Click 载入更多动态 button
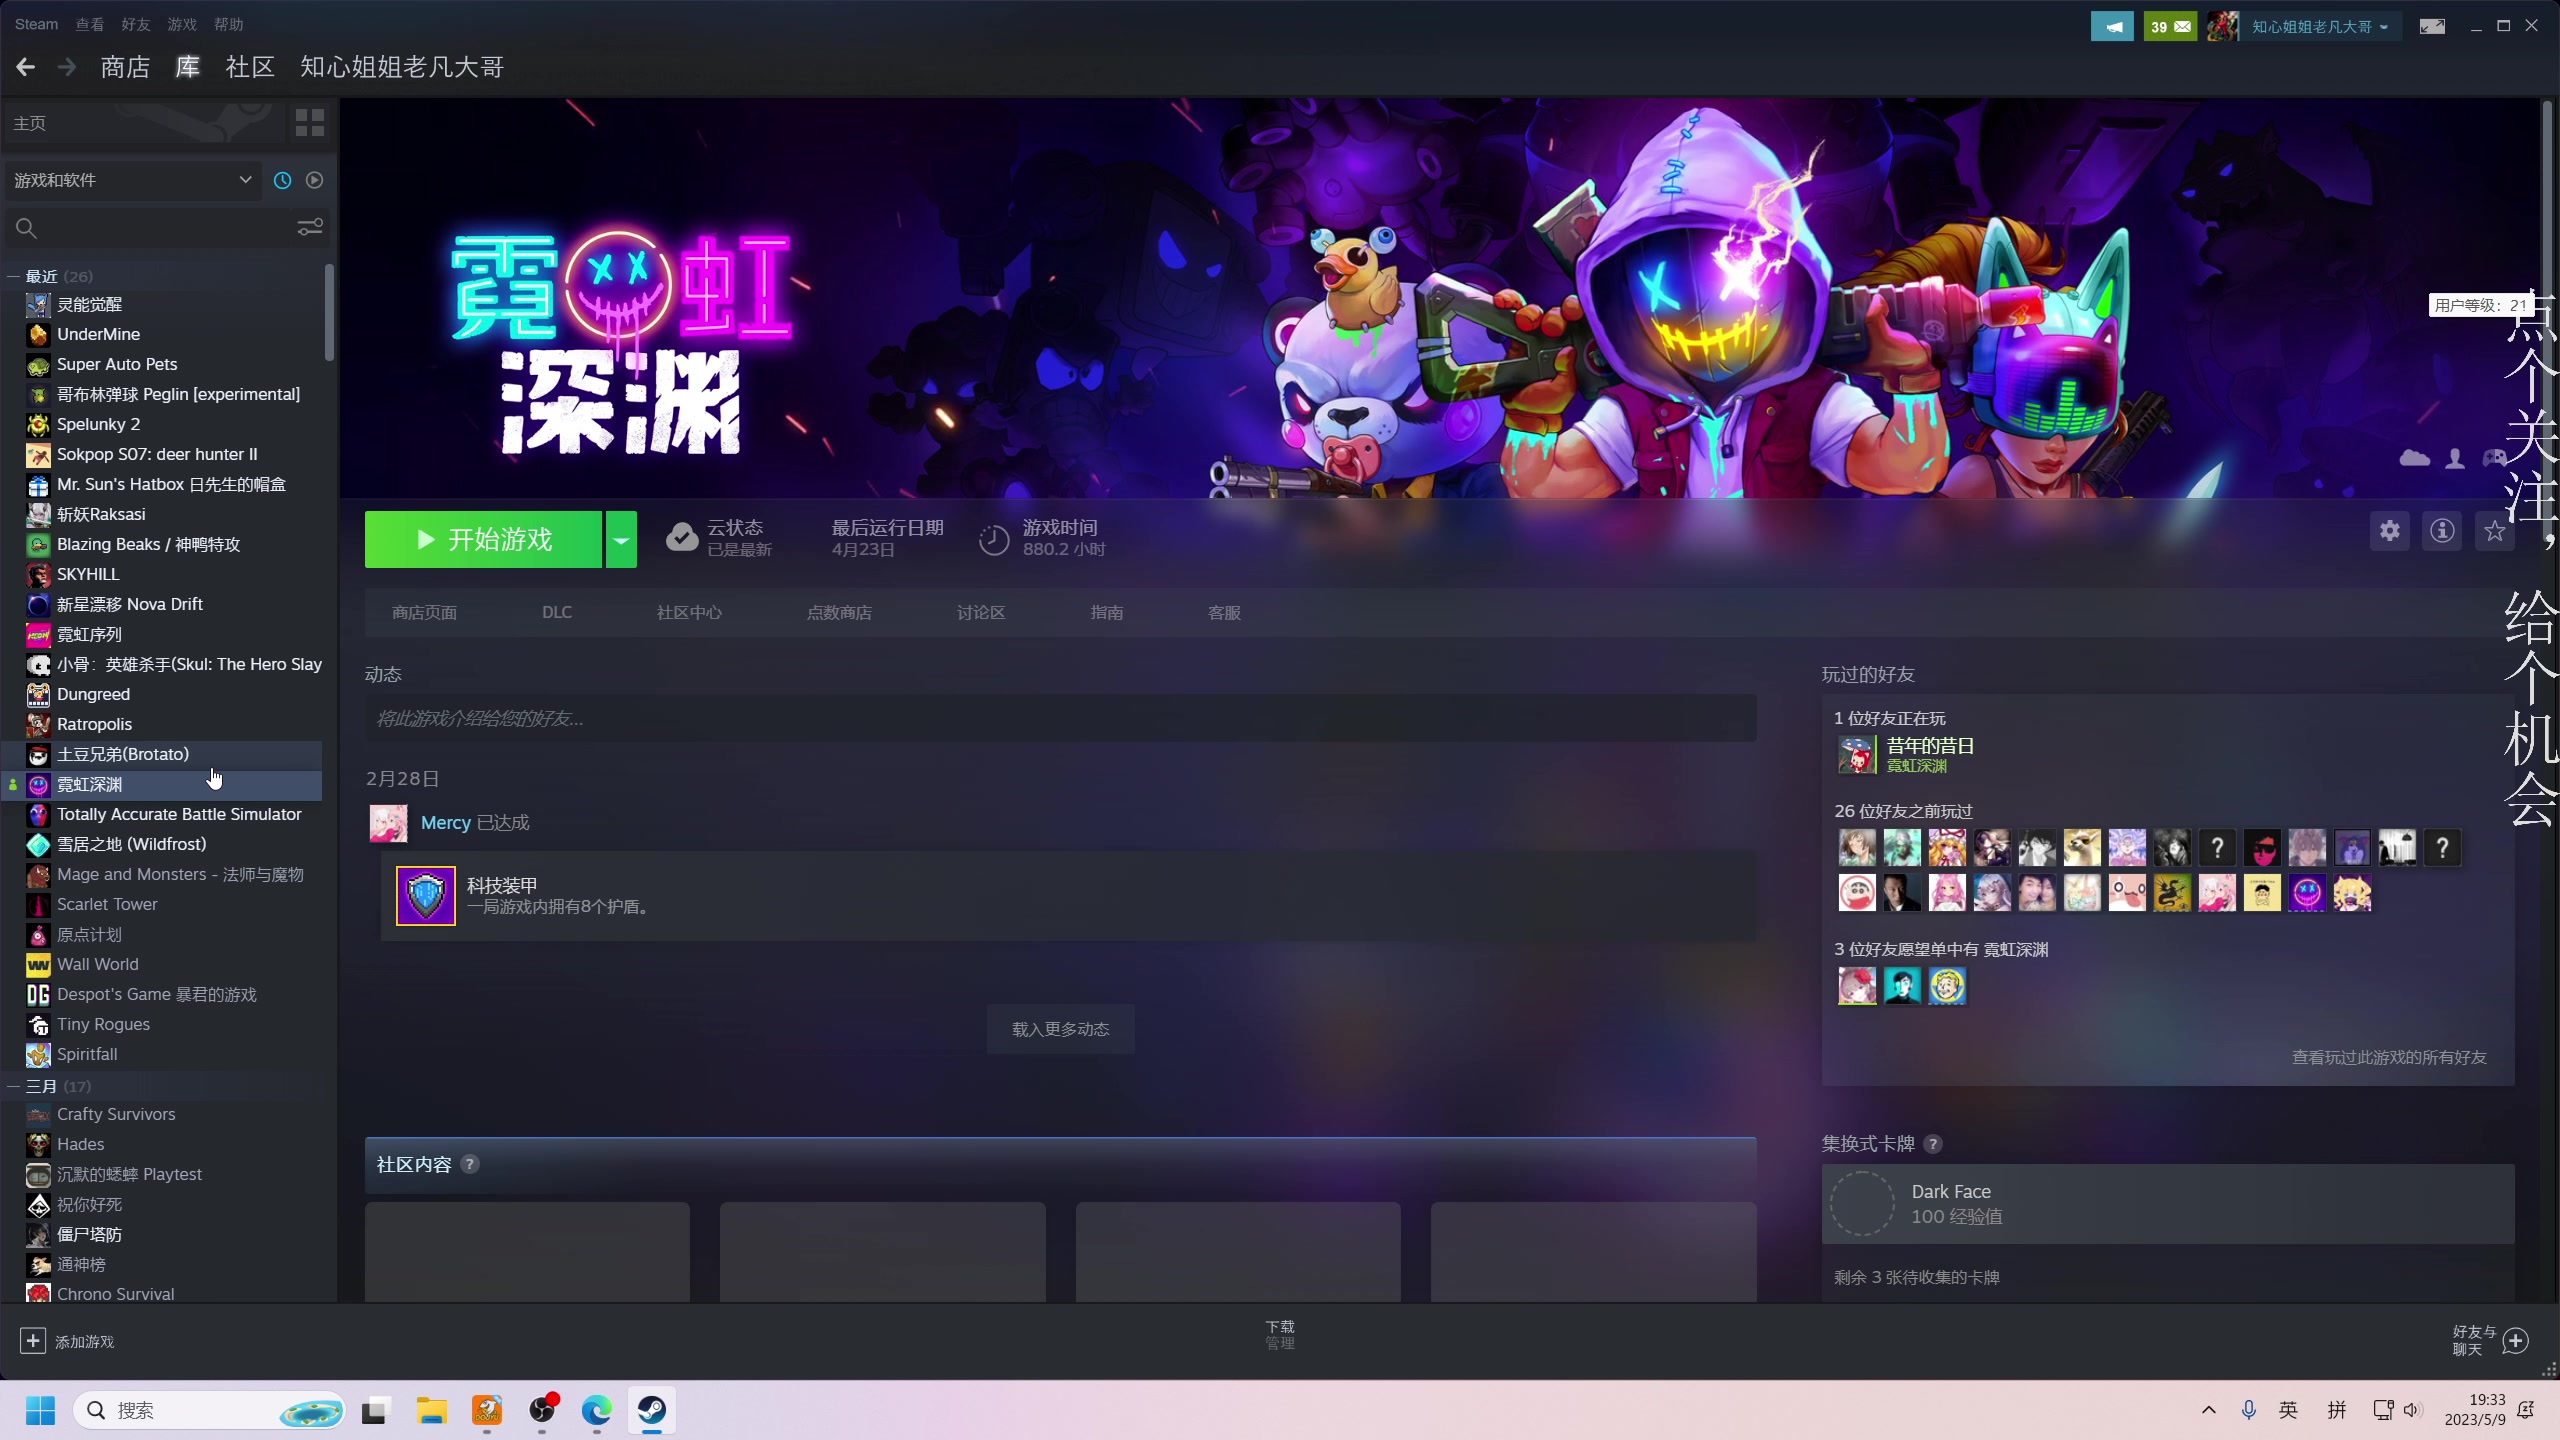 click(1060, 1029)
